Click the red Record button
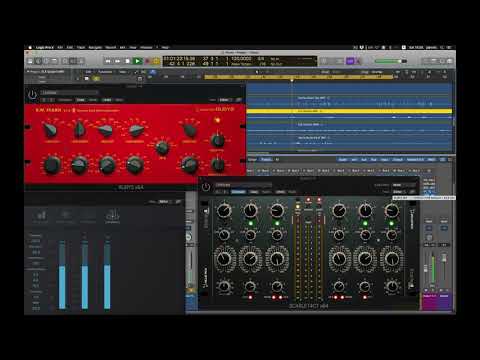Screen dimensions: 480x360 [x=147, y=61]
